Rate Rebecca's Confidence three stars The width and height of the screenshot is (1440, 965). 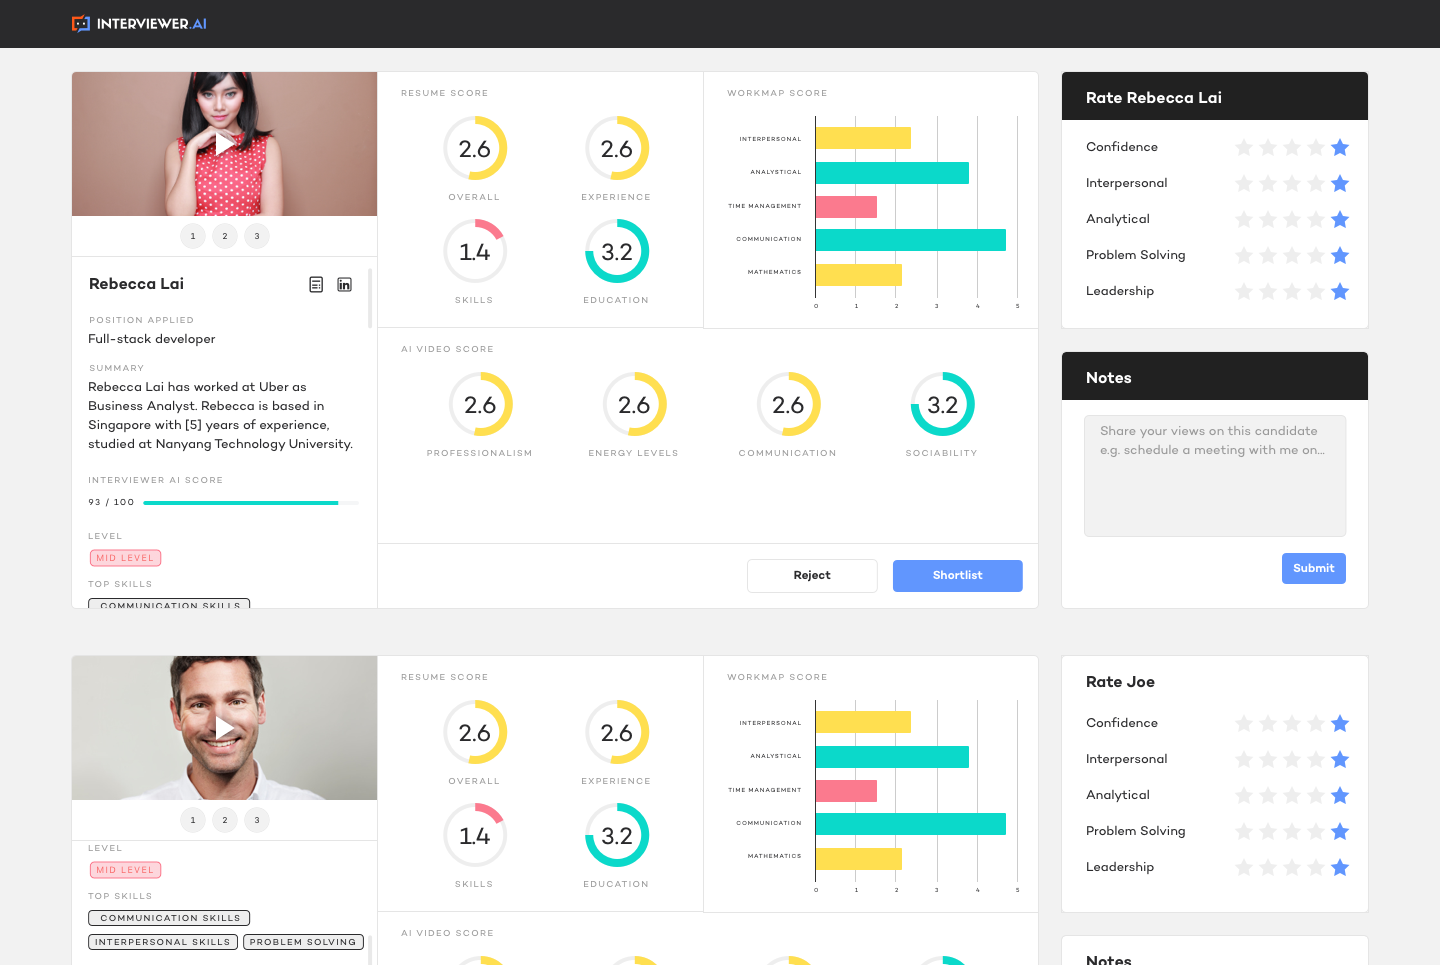pos(1292,148)
